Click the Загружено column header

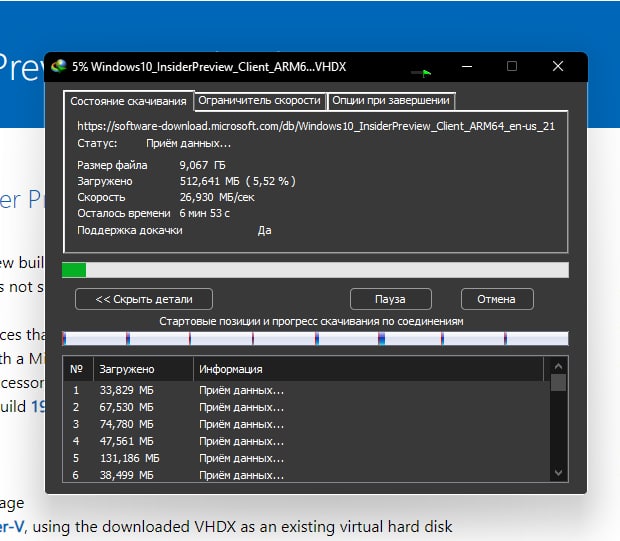tap(143, 369)
